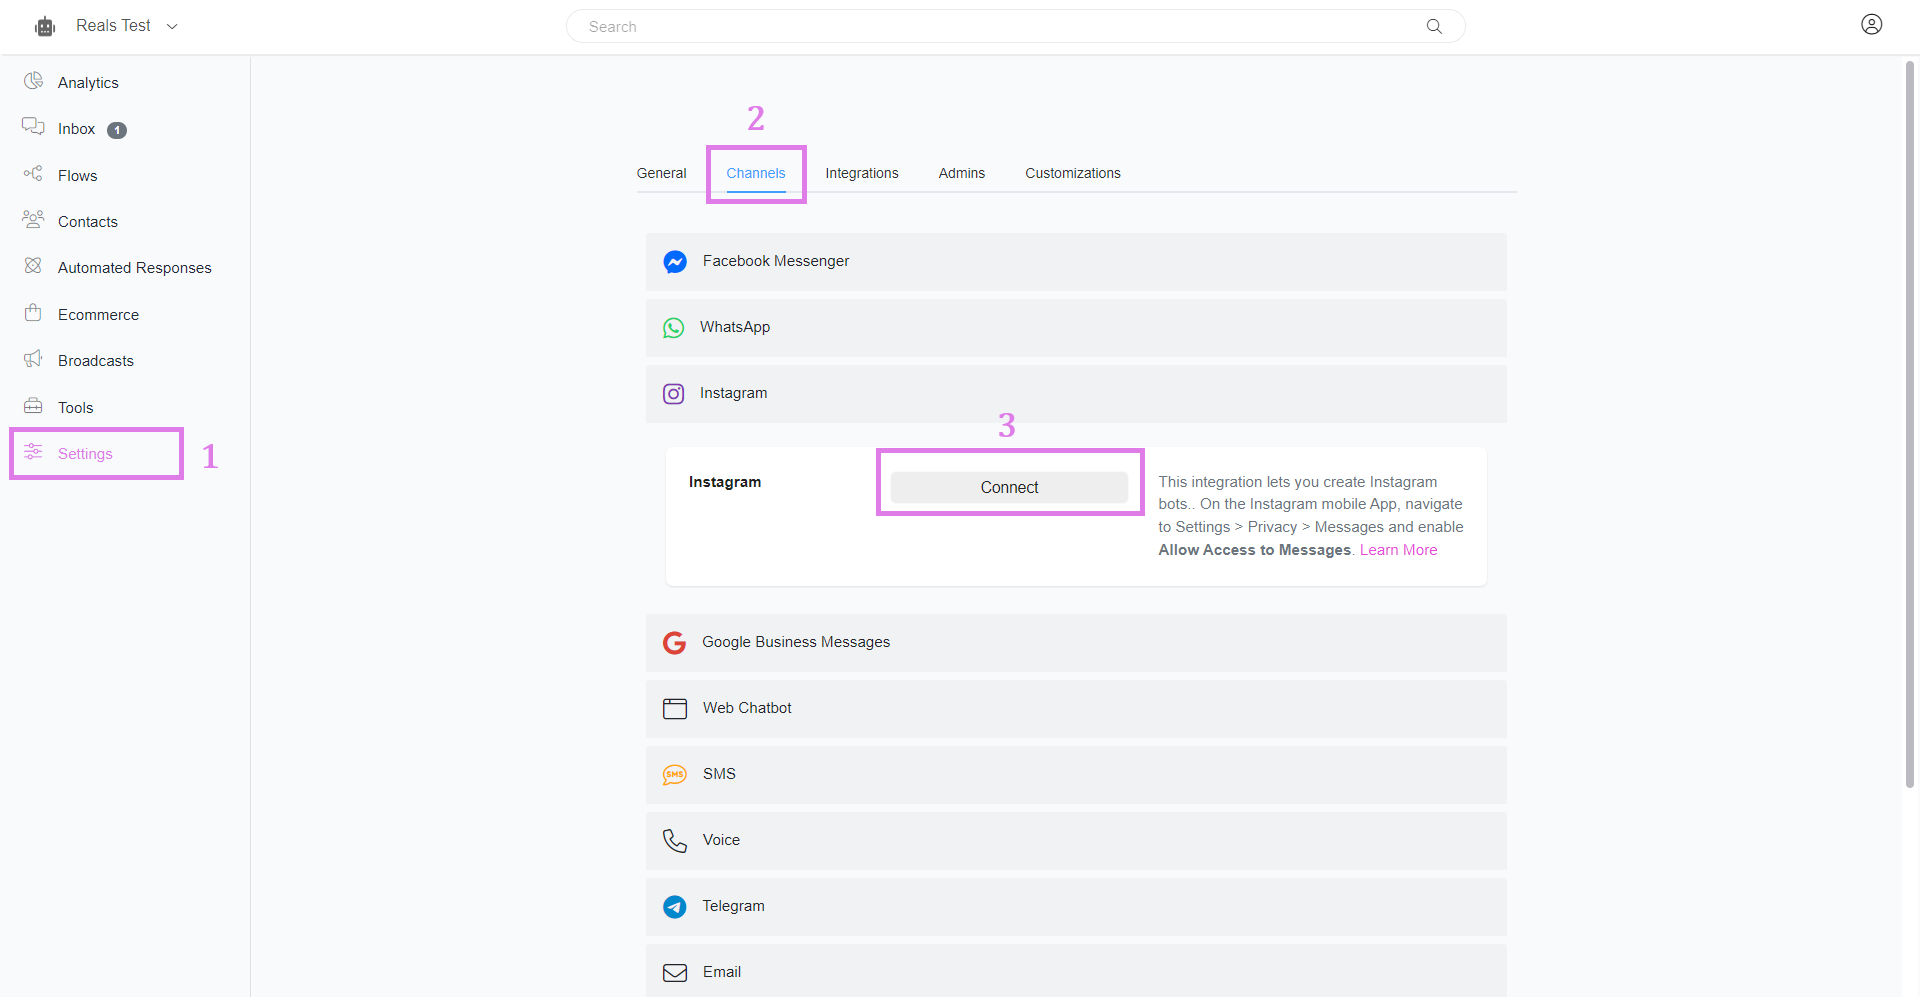This screenshot has height=997, width=1920.
Task: Open the user account icon
Action: click(1871, 24)
